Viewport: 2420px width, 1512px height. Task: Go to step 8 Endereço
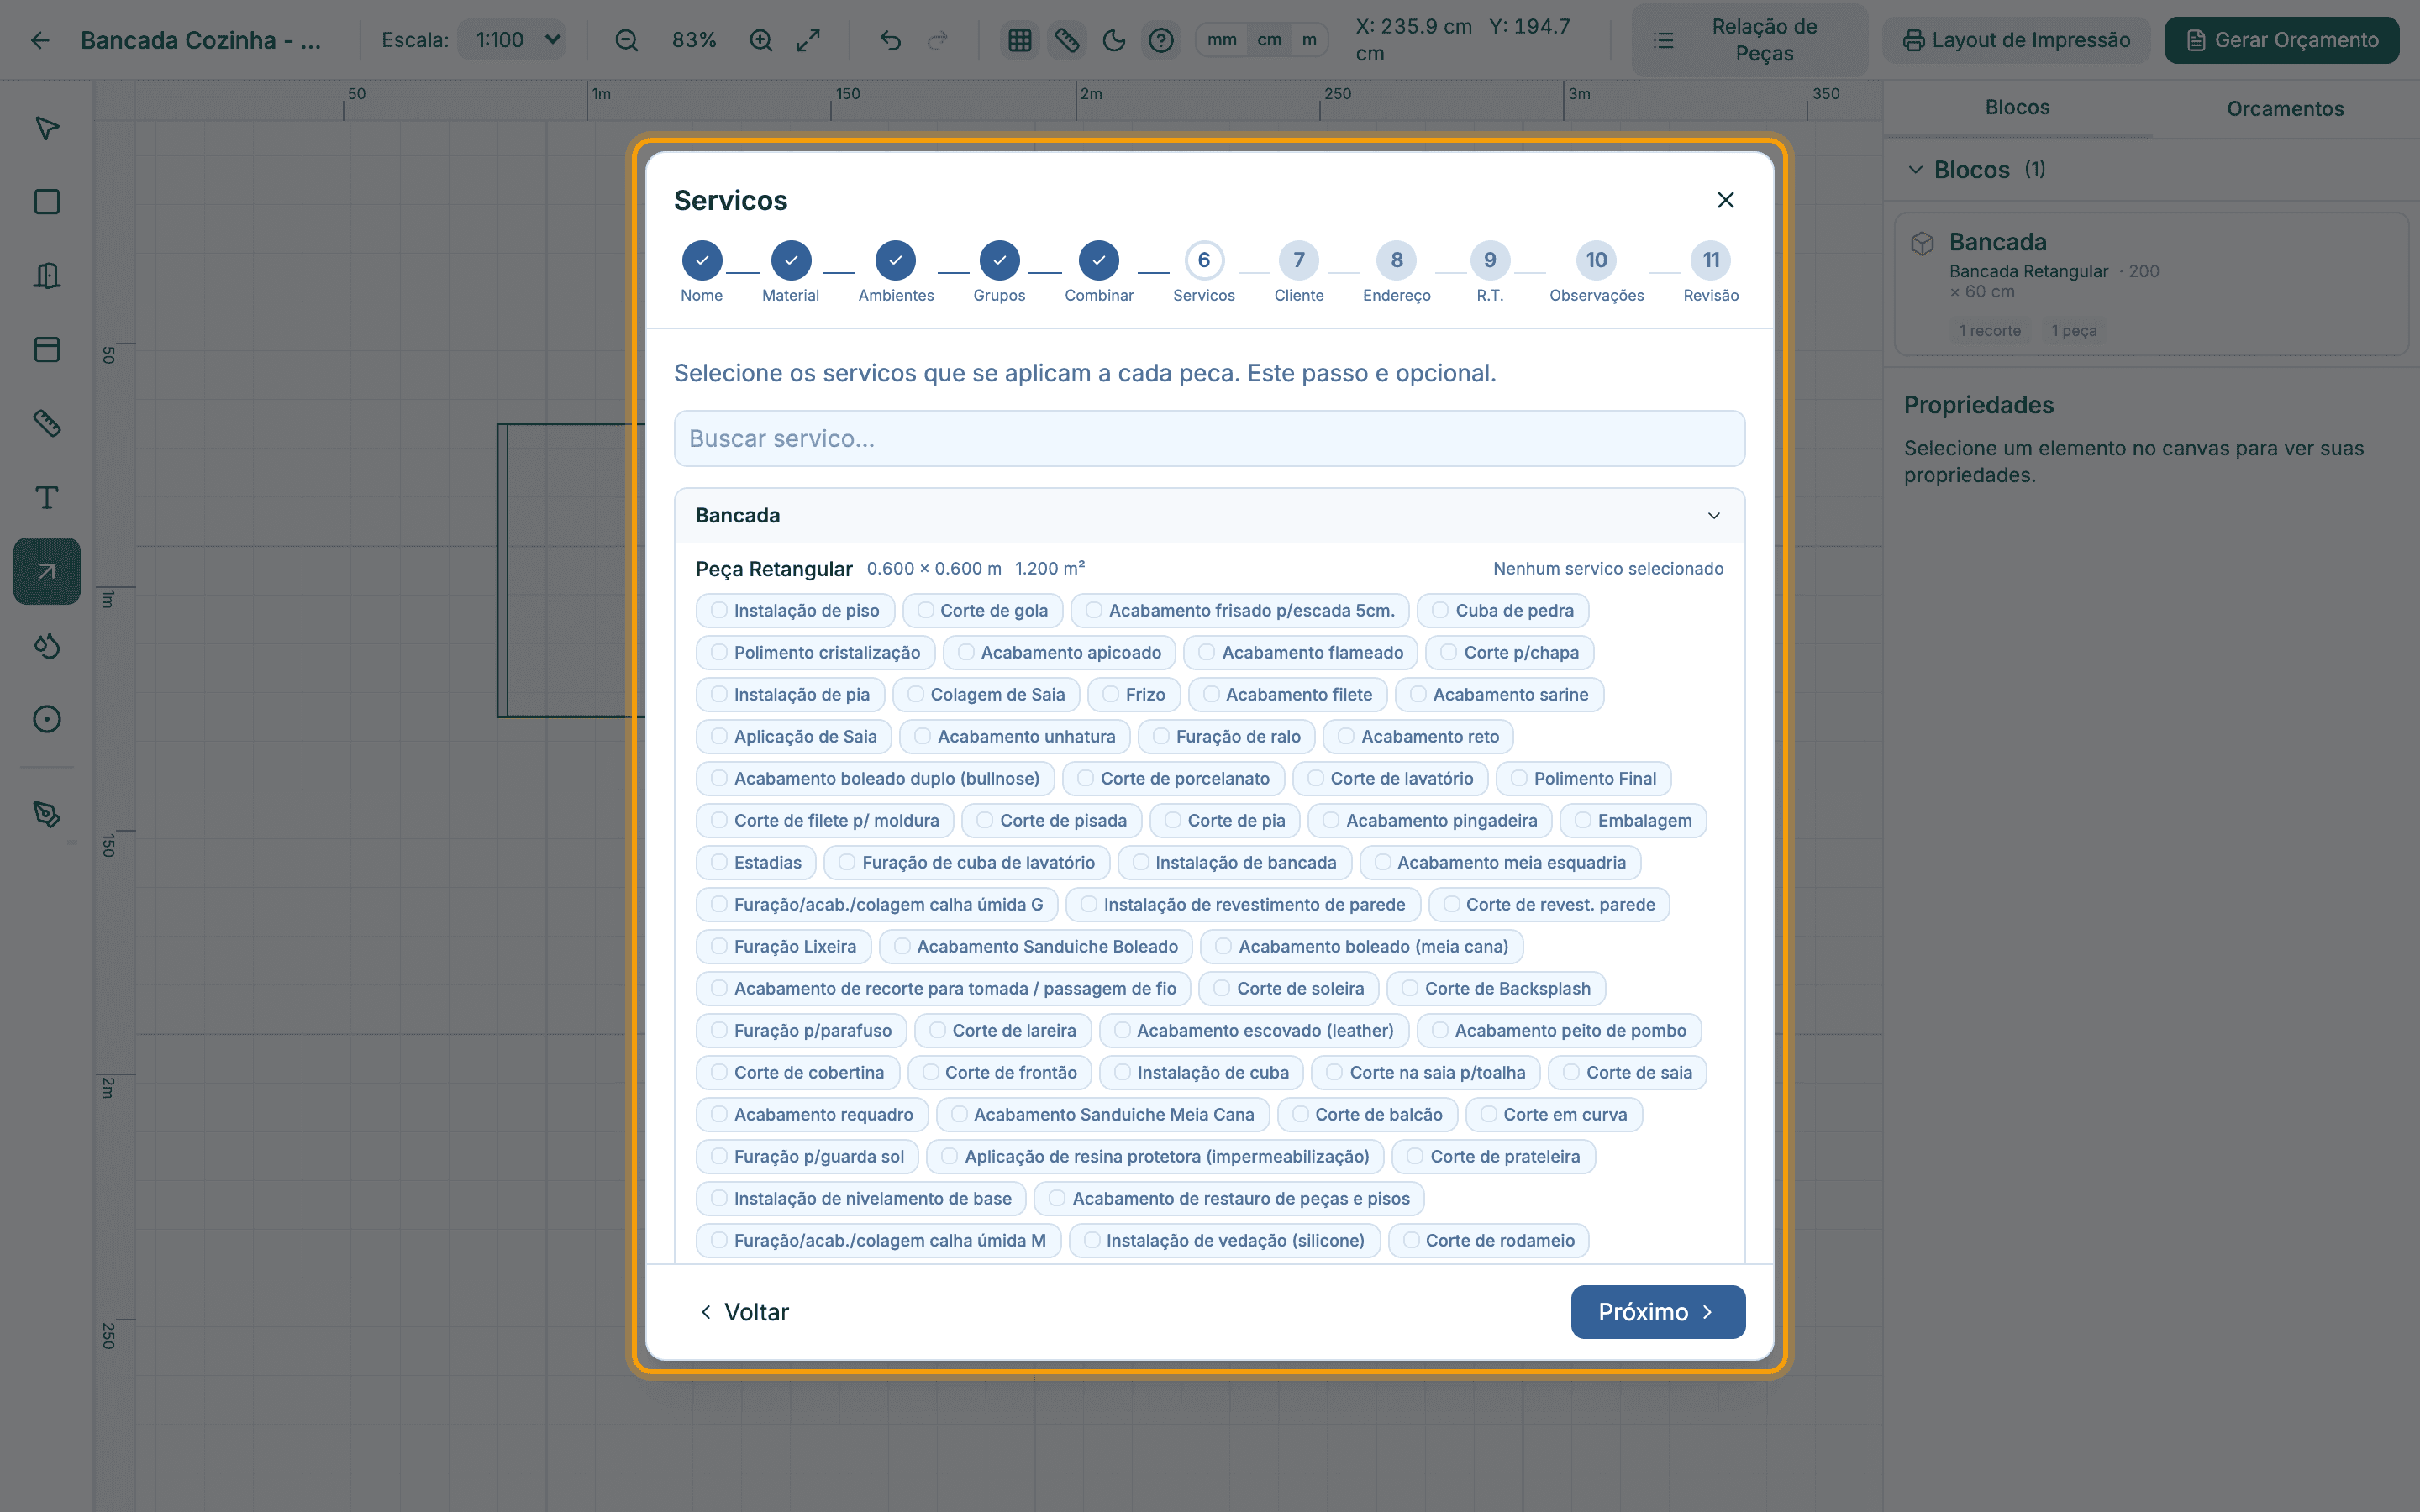1397,260
